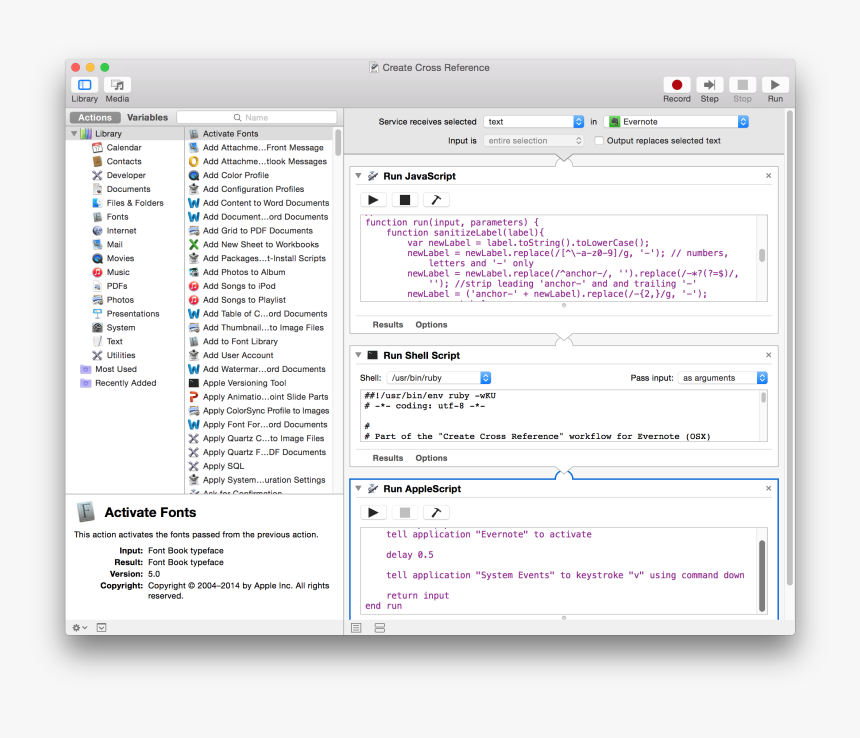This screenshot has width=860, height=738.
Task: Click the Run JavaScript code scrollbar
Action: click(x=762, y=256)
